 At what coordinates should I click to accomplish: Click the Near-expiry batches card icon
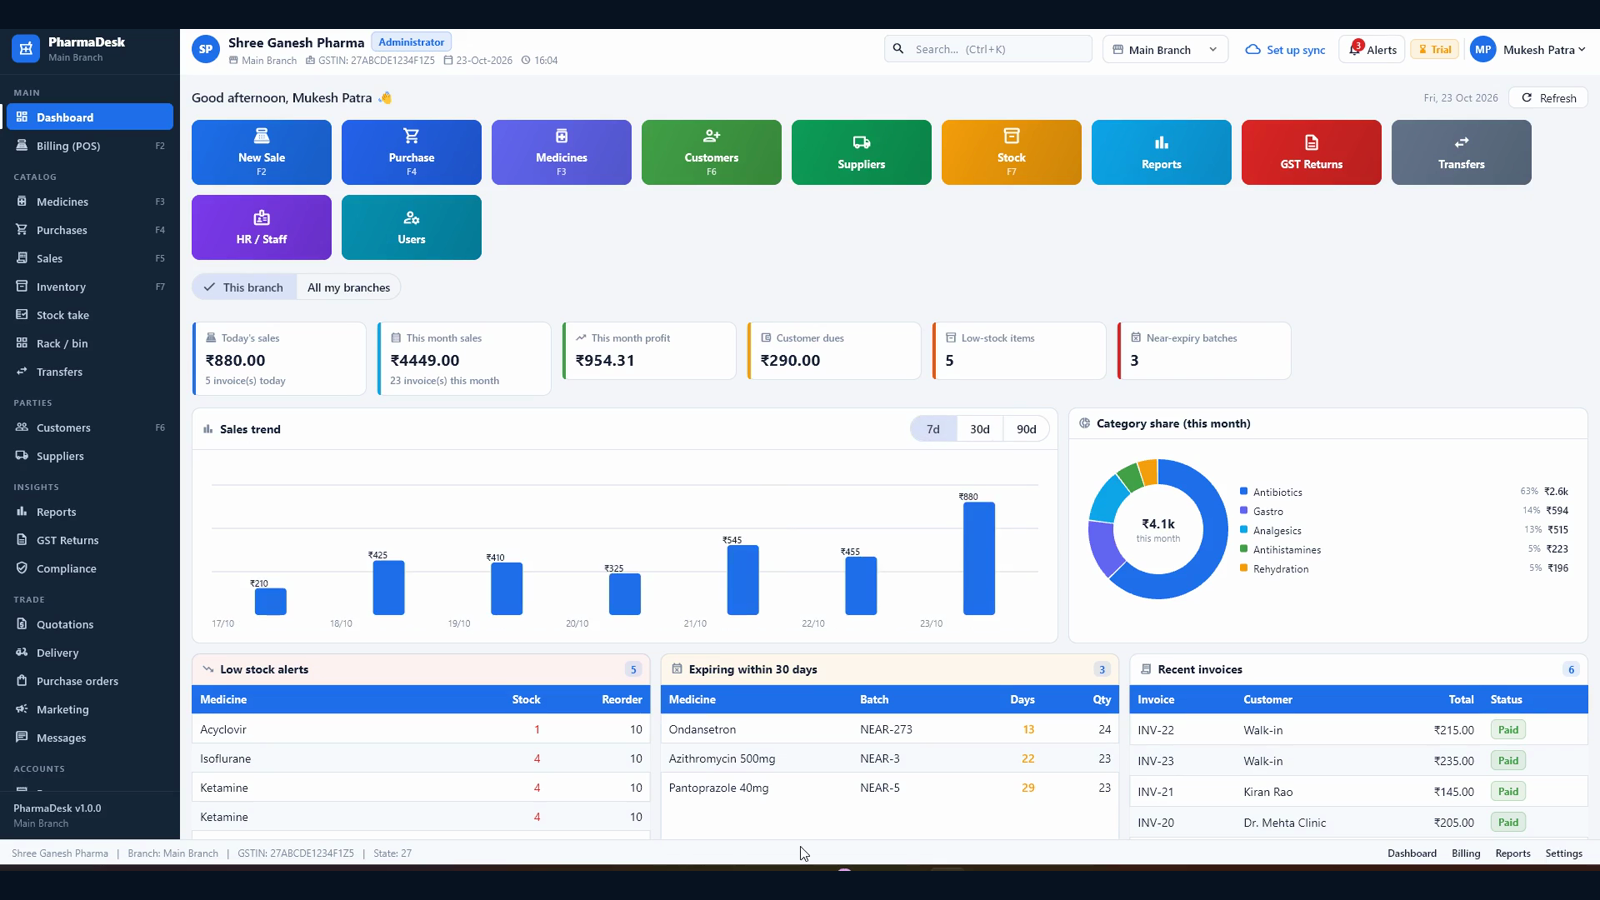[x=1136, y=338]
